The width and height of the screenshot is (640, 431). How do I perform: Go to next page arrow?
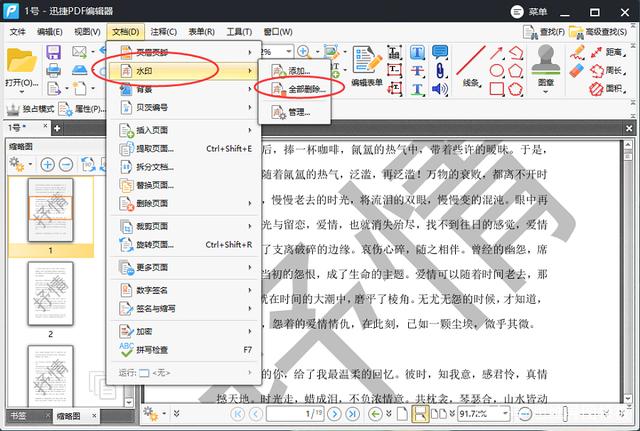click(334, 414)
